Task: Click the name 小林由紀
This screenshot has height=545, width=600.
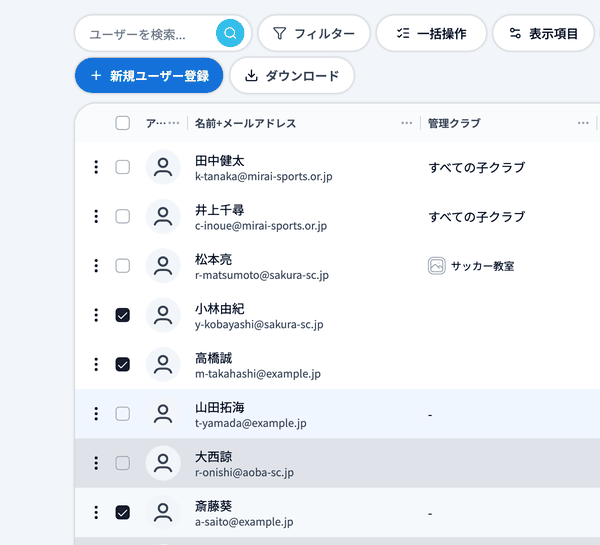Action: 219,309
